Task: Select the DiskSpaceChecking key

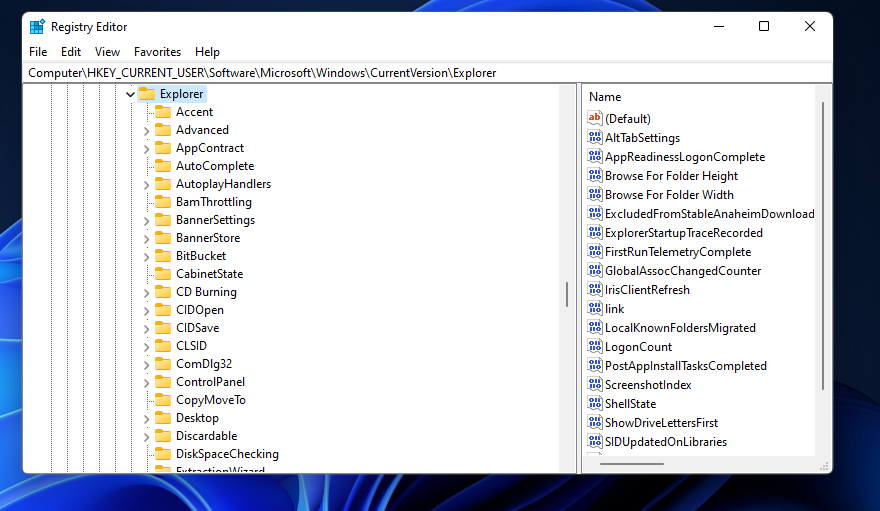Action: (227, 454)
